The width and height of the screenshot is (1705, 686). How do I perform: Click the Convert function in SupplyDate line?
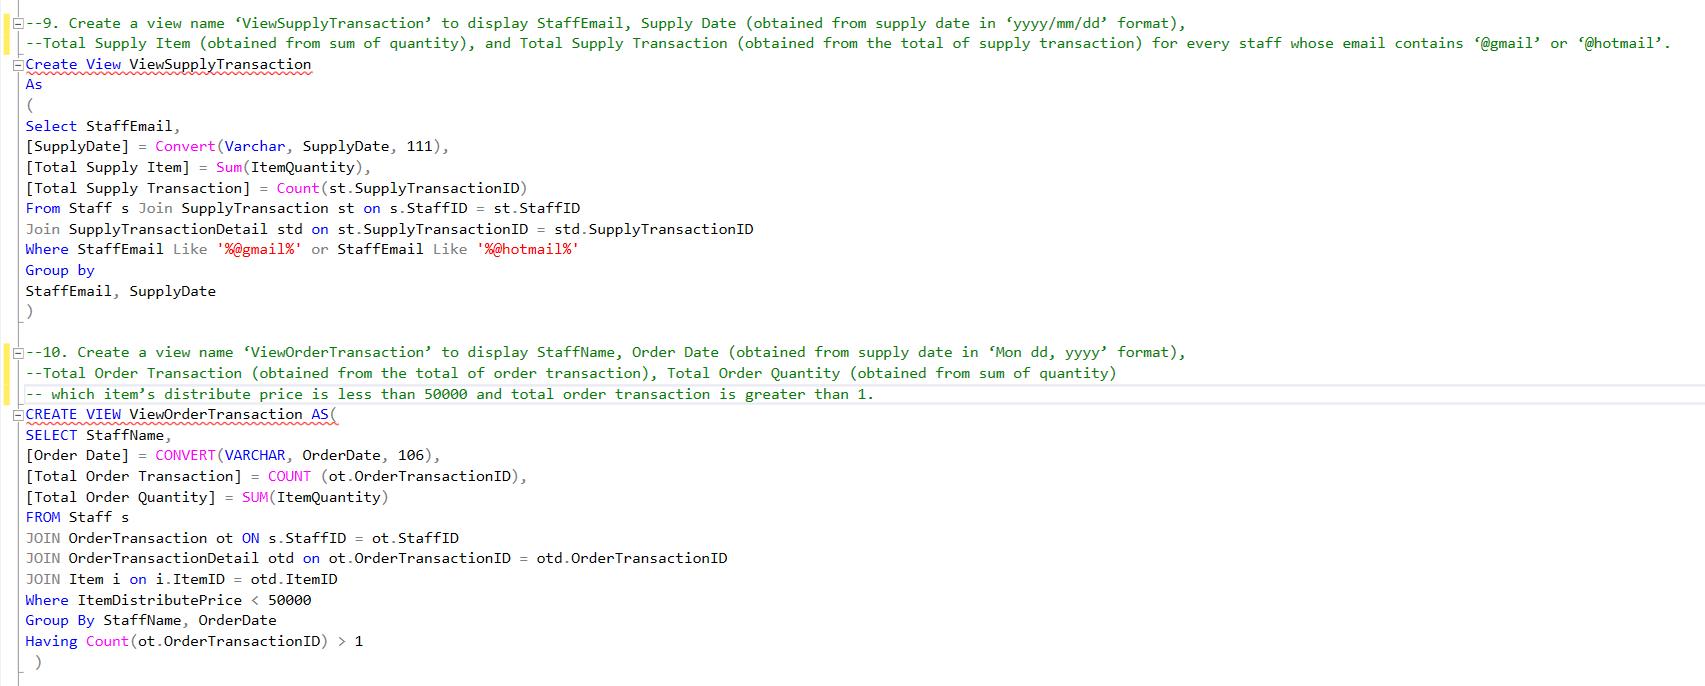[x=185, y=146]
